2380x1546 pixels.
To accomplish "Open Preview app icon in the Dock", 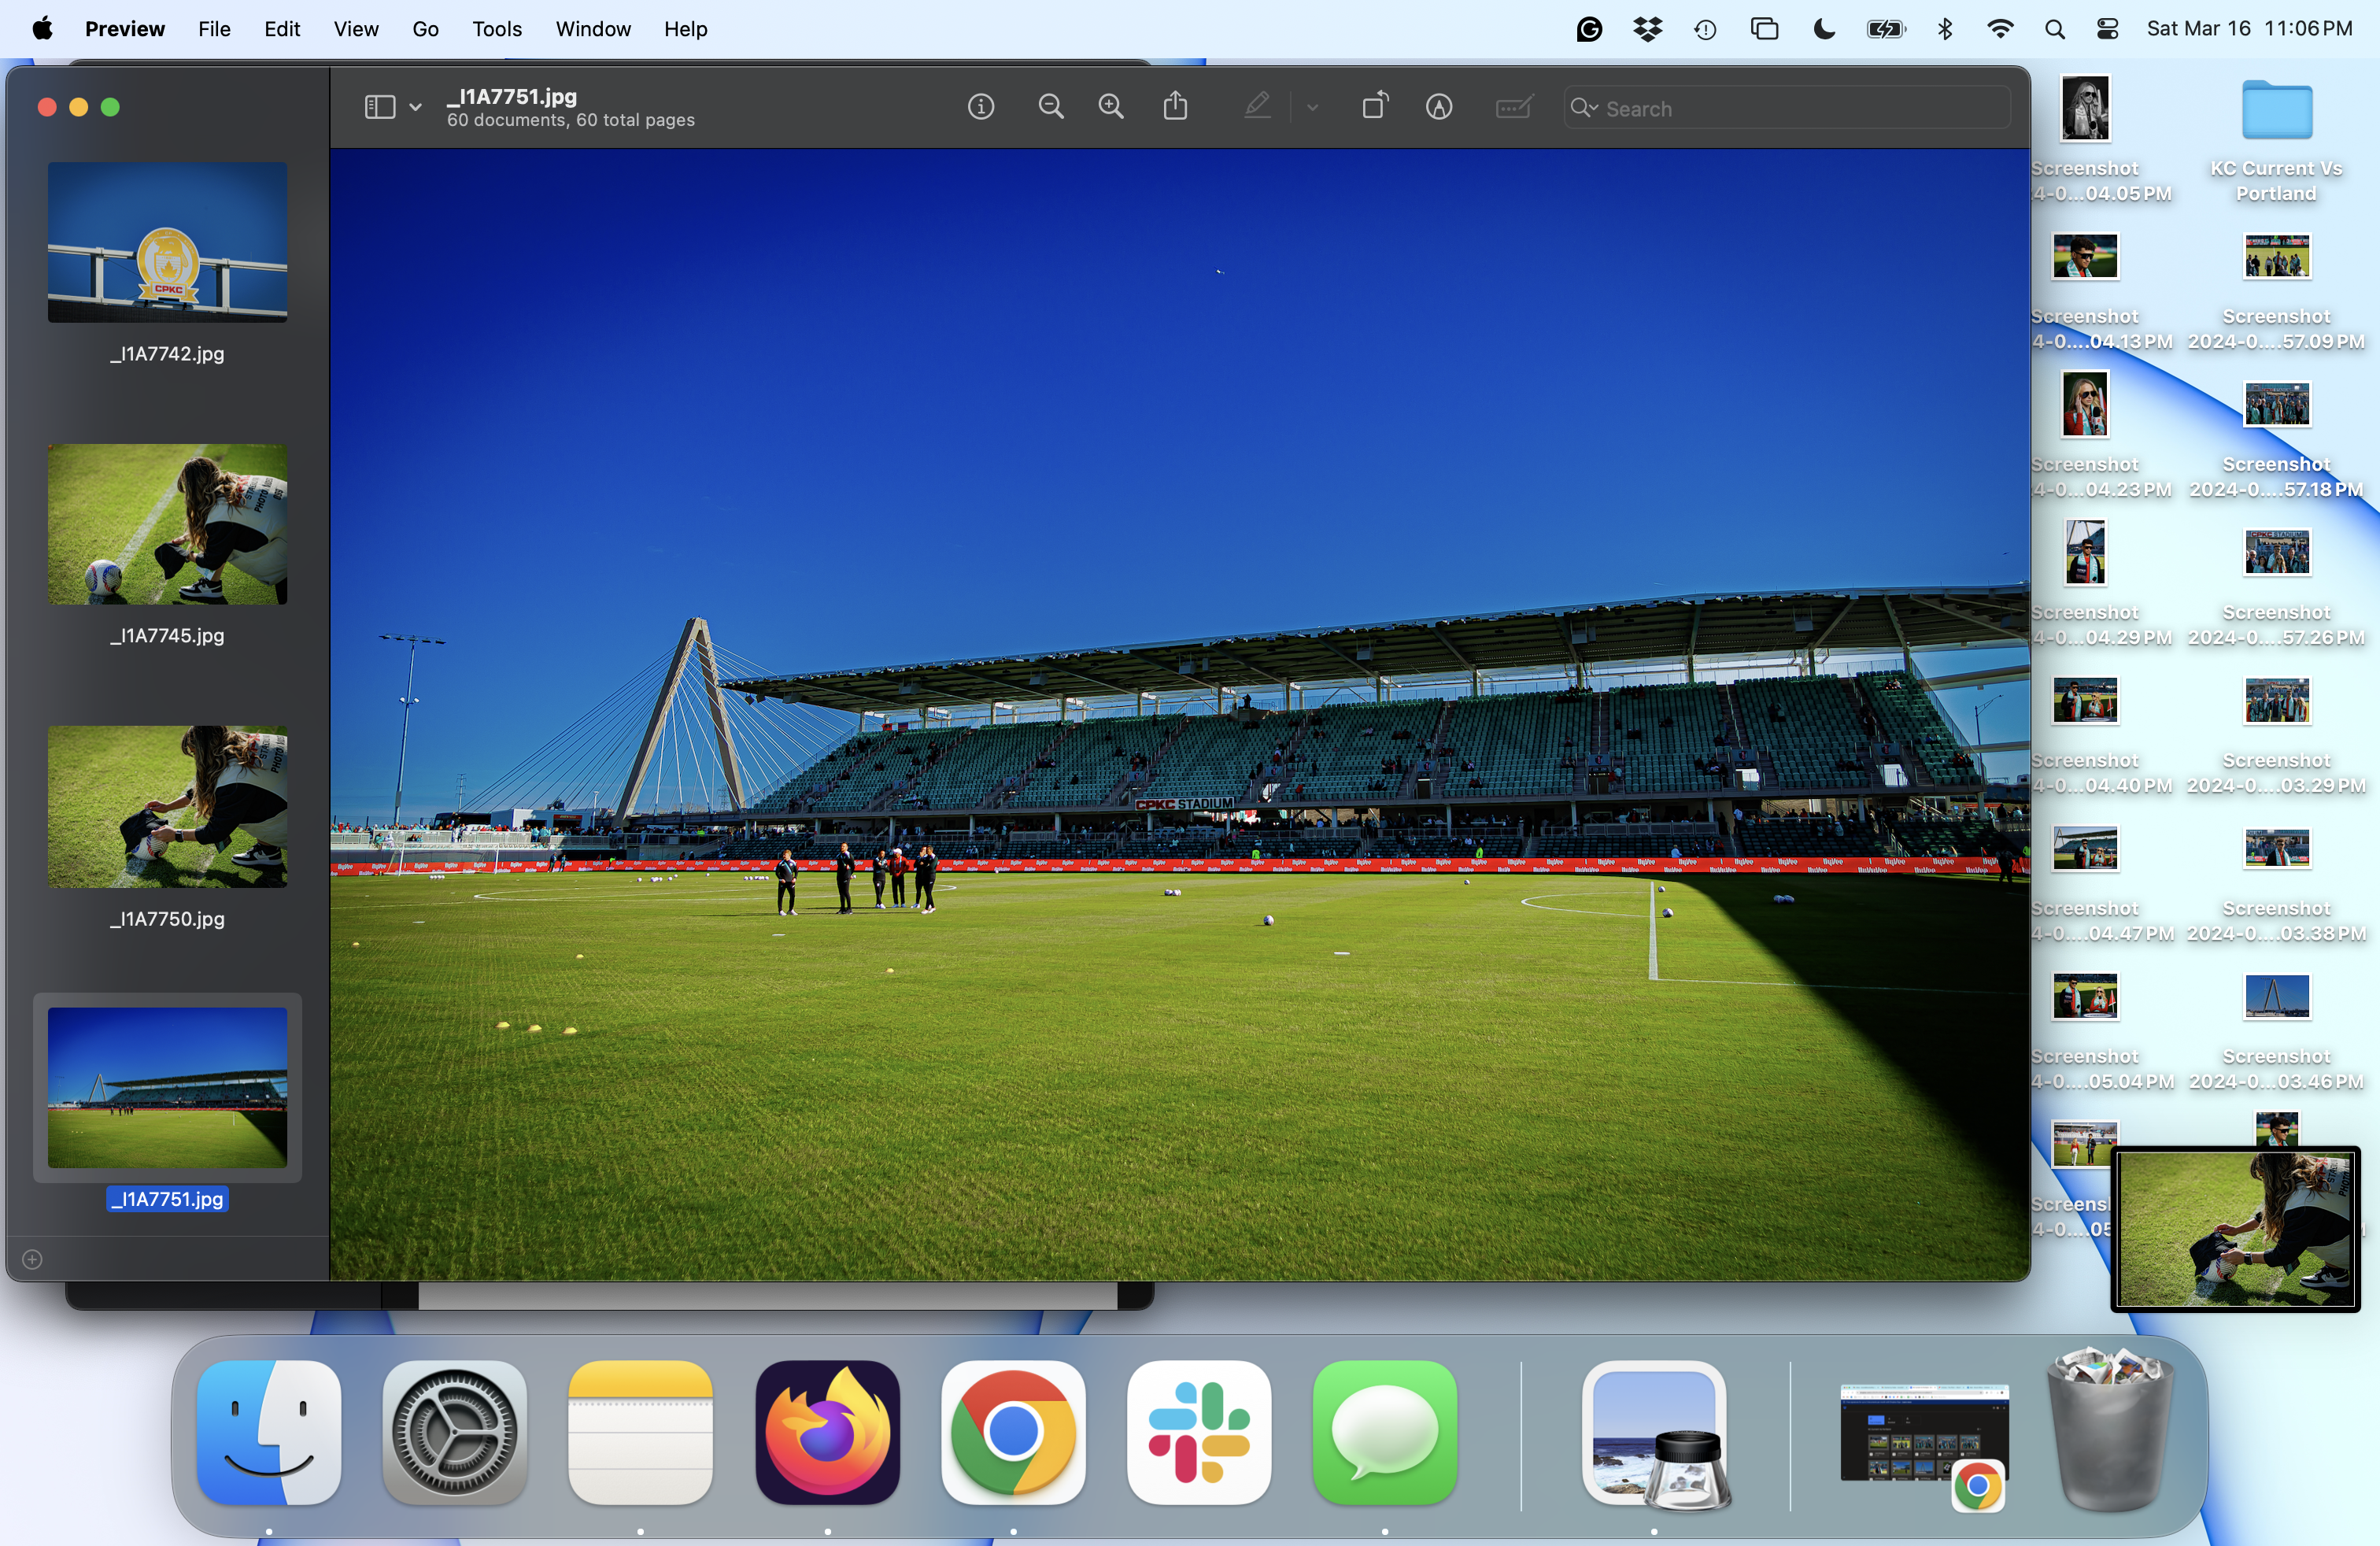I will point(1655,1435).
